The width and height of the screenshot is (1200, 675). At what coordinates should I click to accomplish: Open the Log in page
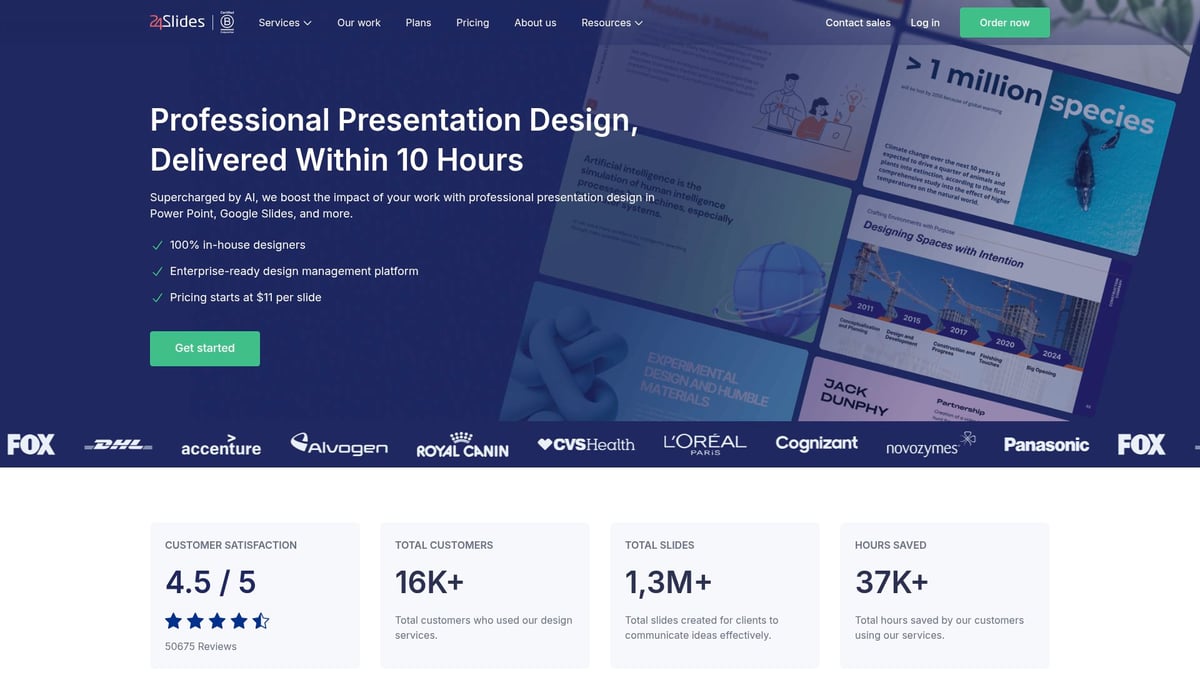click(924, 22)
